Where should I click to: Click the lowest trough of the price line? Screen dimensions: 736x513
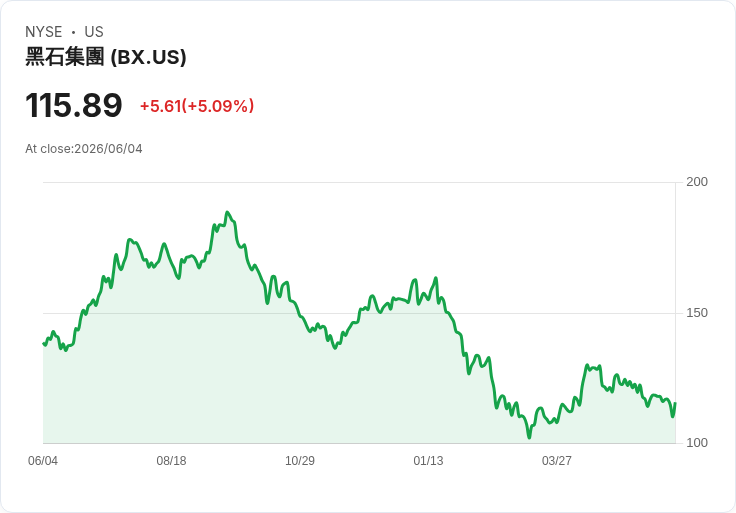coord(529,437)
